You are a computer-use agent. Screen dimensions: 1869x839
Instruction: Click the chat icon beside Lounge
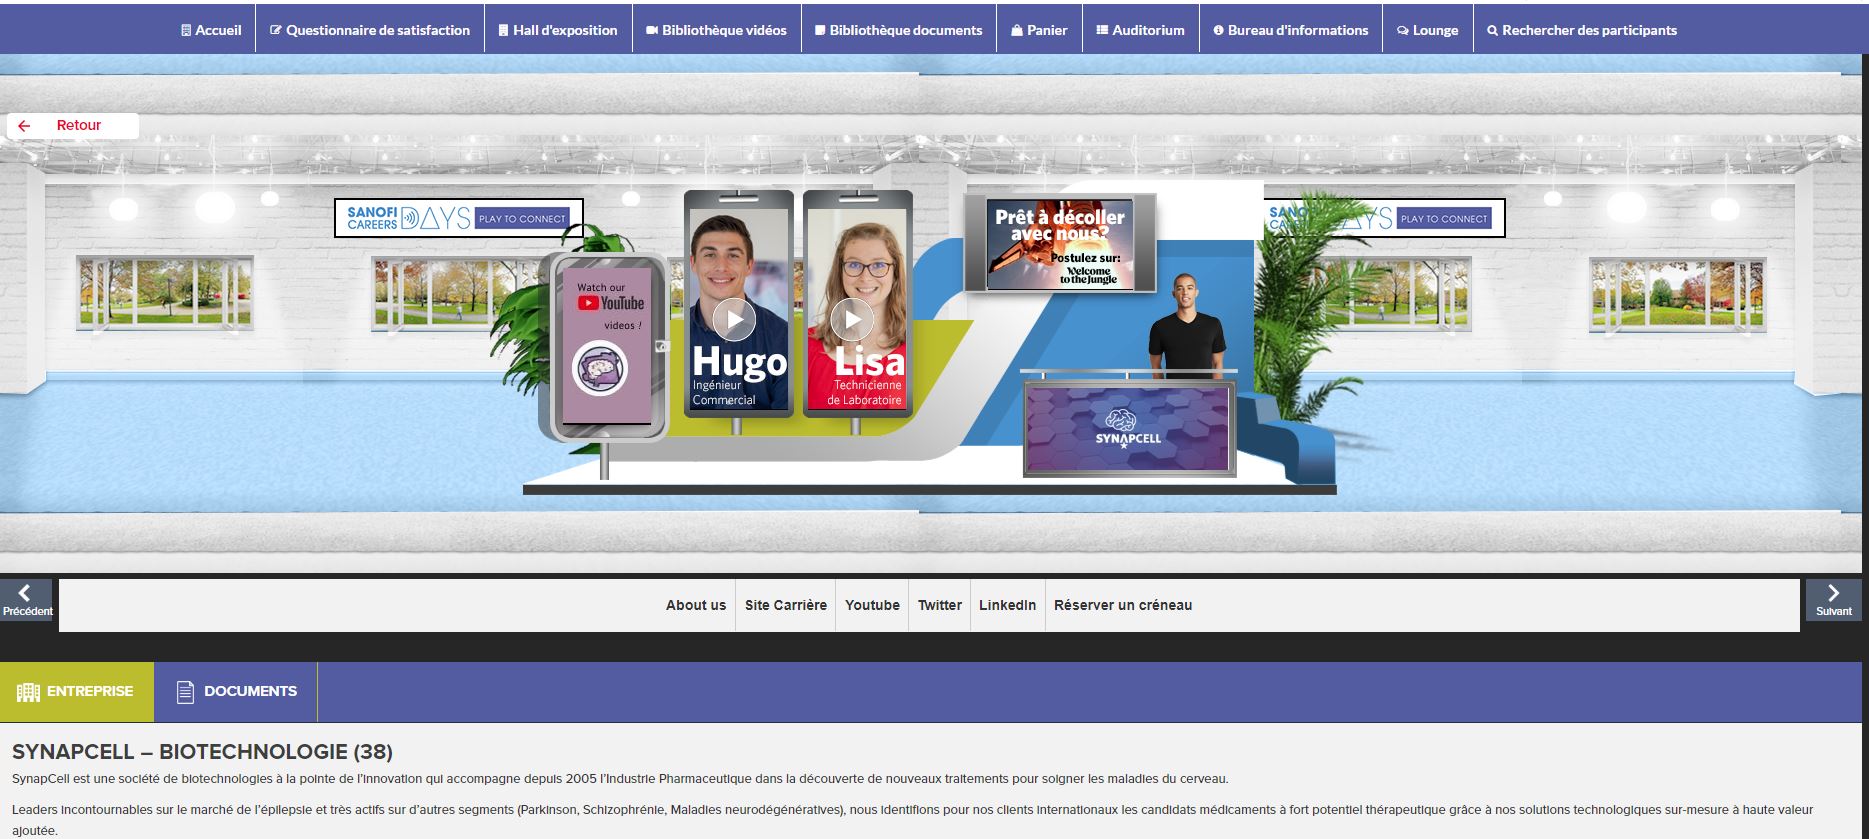tap(1403, 30)
